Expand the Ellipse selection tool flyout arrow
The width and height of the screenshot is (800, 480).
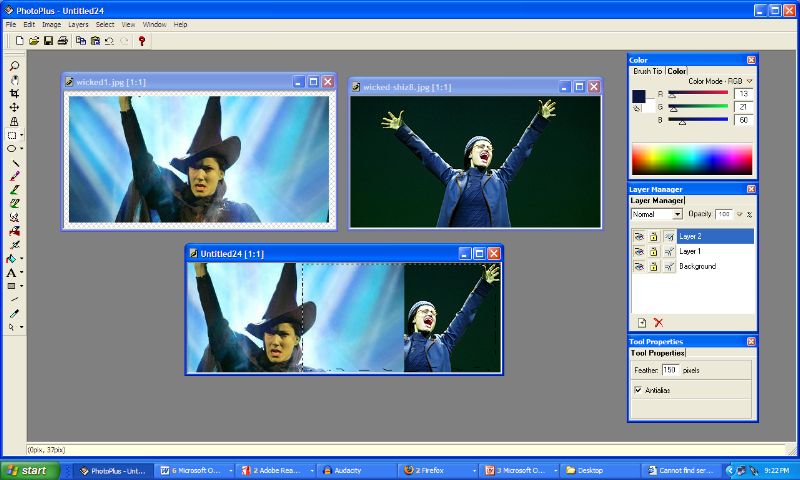21,148
